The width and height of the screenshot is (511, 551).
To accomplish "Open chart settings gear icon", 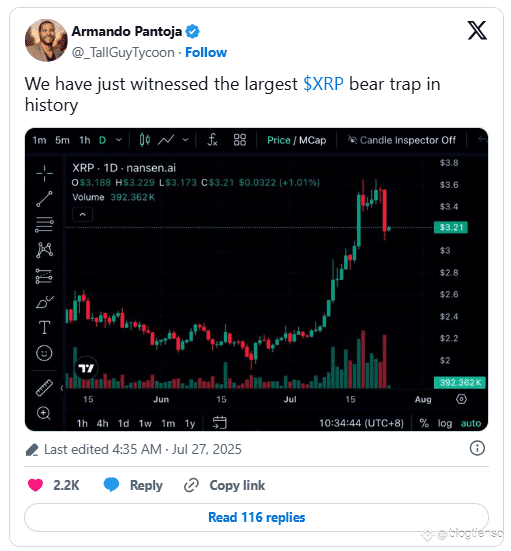I will click(461, 399).
